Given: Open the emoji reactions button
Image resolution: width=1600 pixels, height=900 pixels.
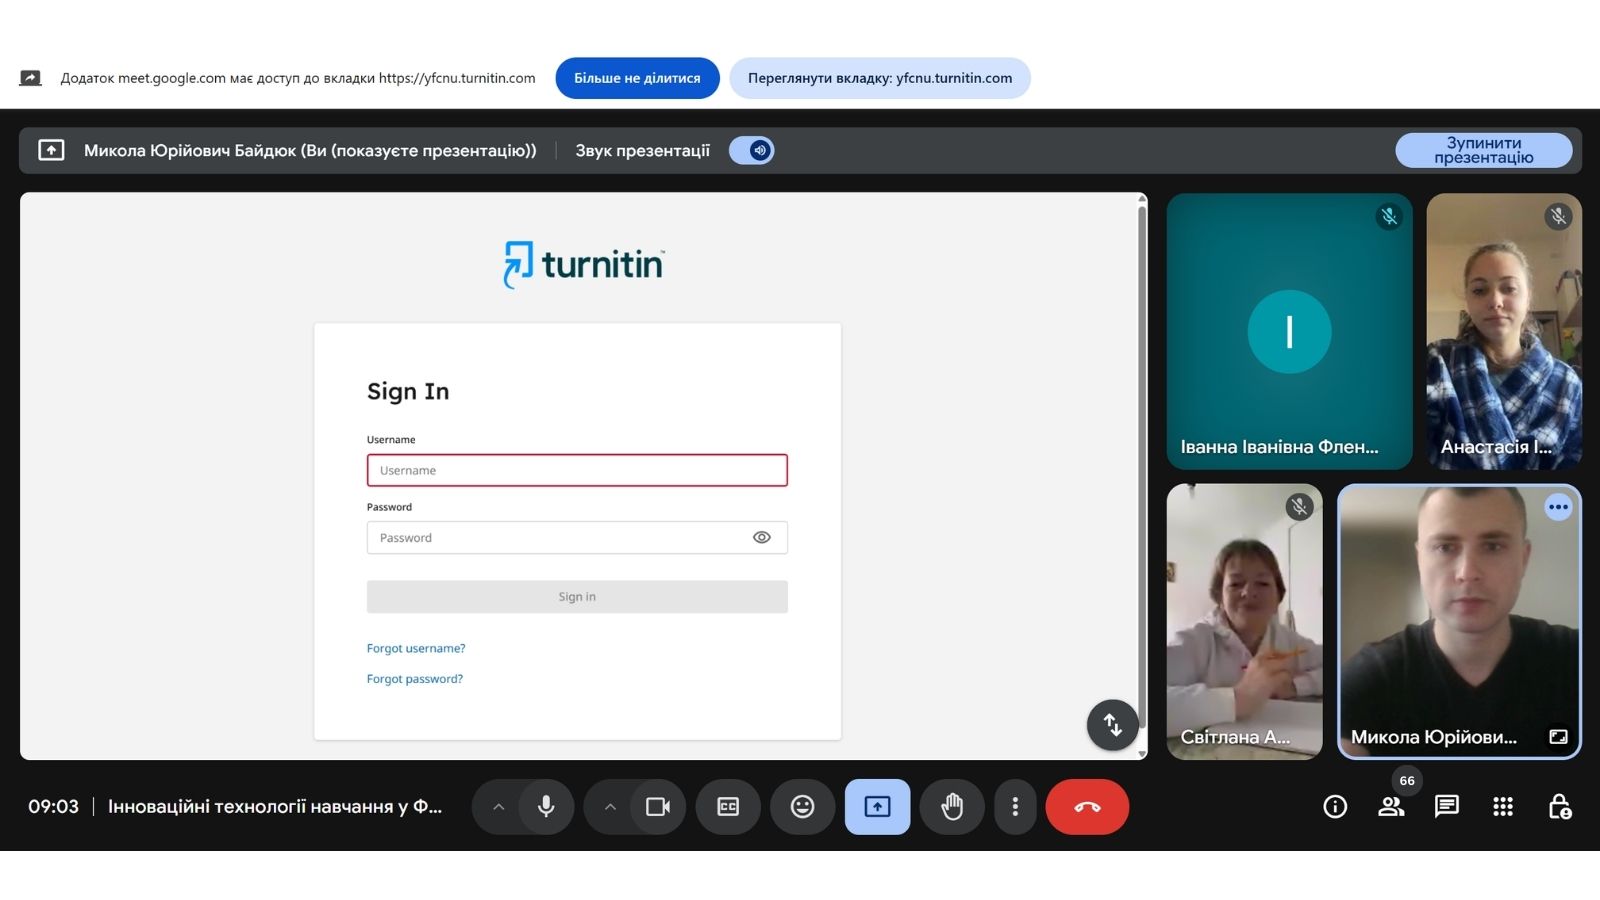Looking at the screenshot, I should pyautogui.click(x=802, y=807).
